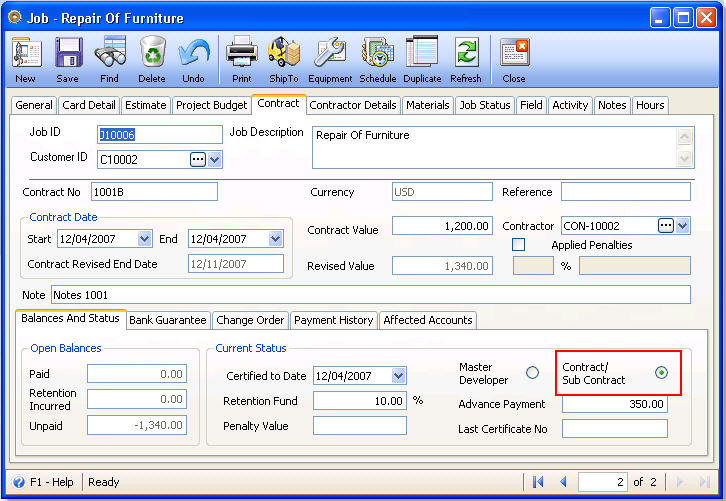Click the Contract Value field
The width and height of the screenshot is (726, 501).
(442, 226)
